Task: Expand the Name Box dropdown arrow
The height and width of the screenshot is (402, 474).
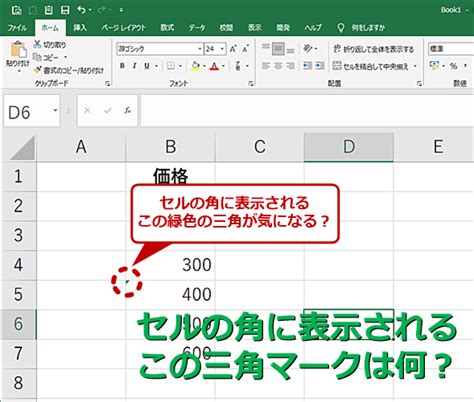Action: tap(55, 110)
